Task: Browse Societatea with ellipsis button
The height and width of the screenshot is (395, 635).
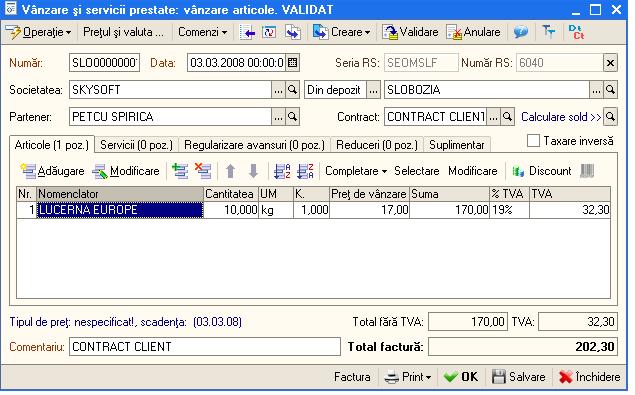Action: 278,90
